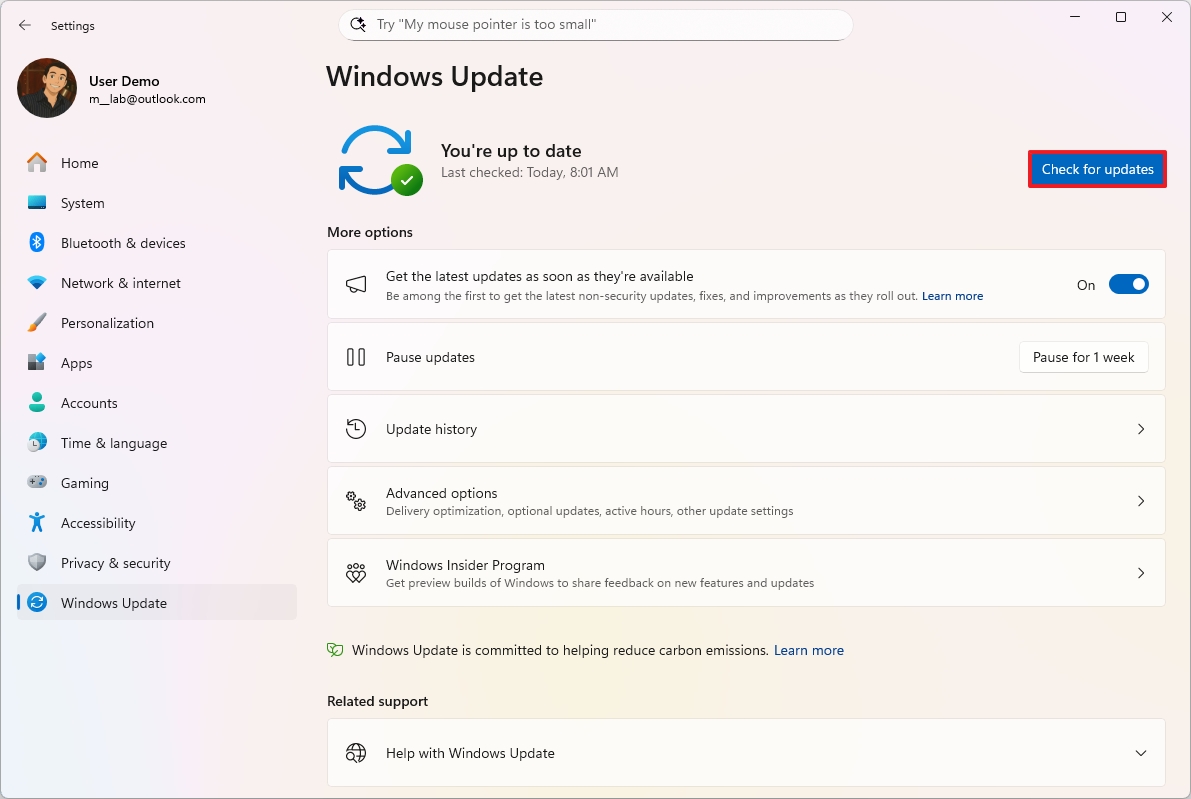Click the Privacy & security shield icon
Viewport: 1191px width, 799px height.
coord(36,562)
